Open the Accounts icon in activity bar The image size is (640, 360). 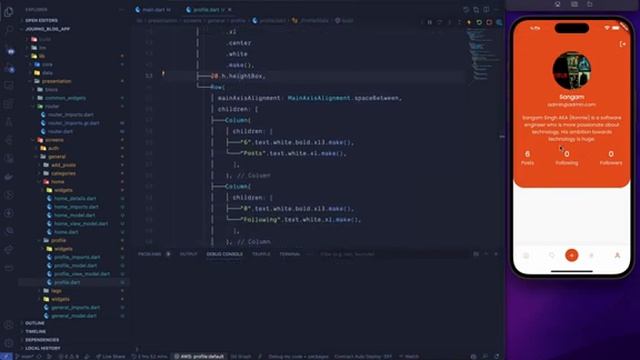coord(9,325)
